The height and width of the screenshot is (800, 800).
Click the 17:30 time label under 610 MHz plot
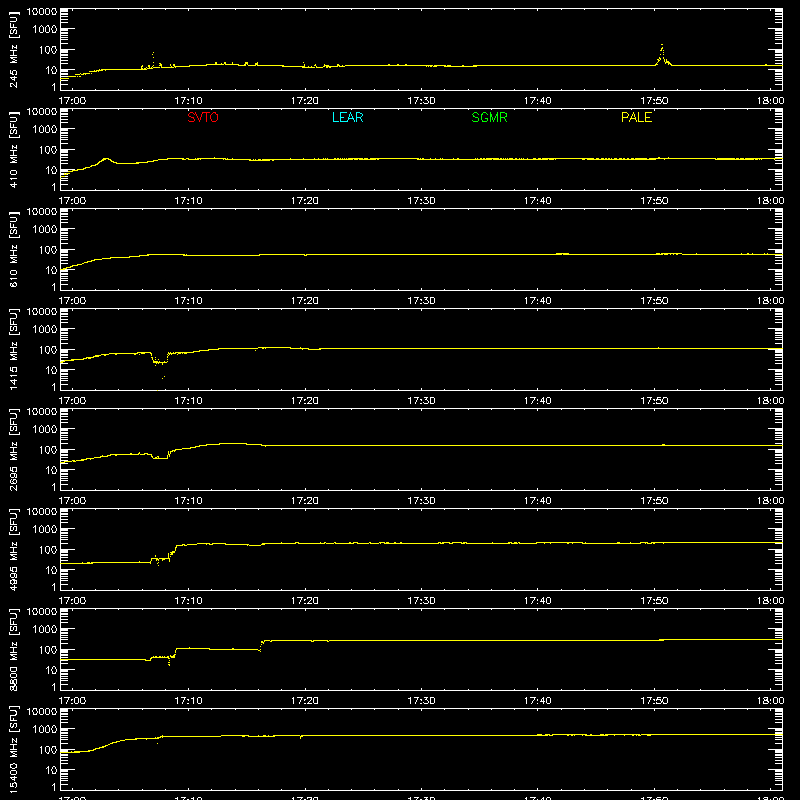(421, 301)
